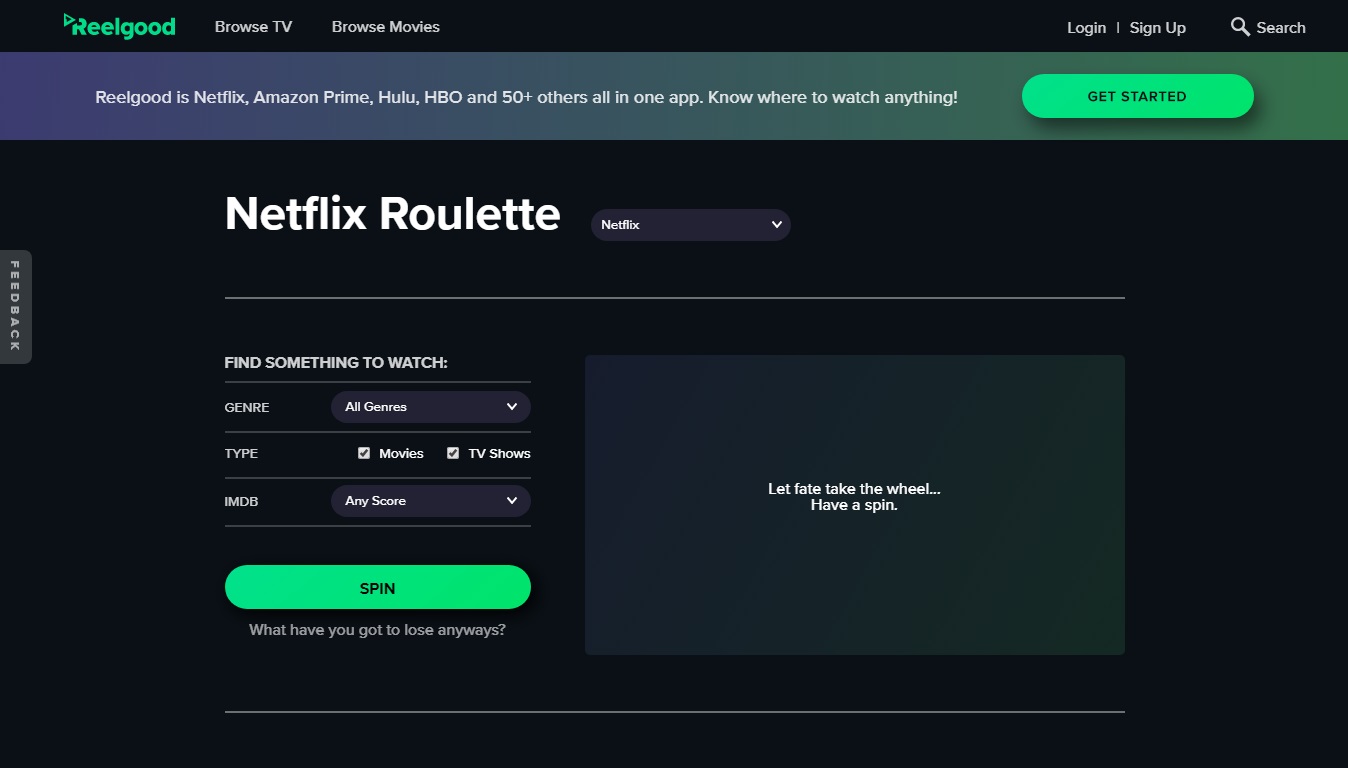Click the Search text label
The image size is (1348, 768).
click(x=1281, y=28)
